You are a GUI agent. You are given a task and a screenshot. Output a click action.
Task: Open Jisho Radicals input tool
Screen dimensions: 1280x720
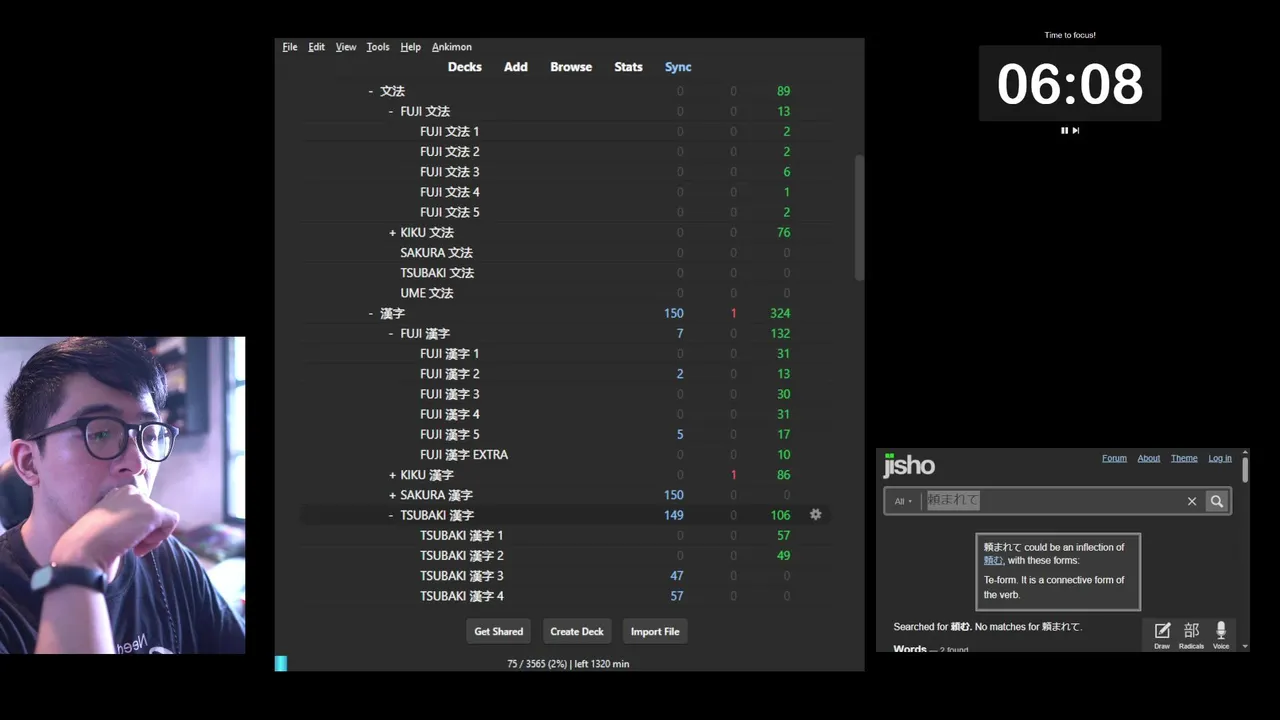pyautogui.click(x=1191, y=635)
